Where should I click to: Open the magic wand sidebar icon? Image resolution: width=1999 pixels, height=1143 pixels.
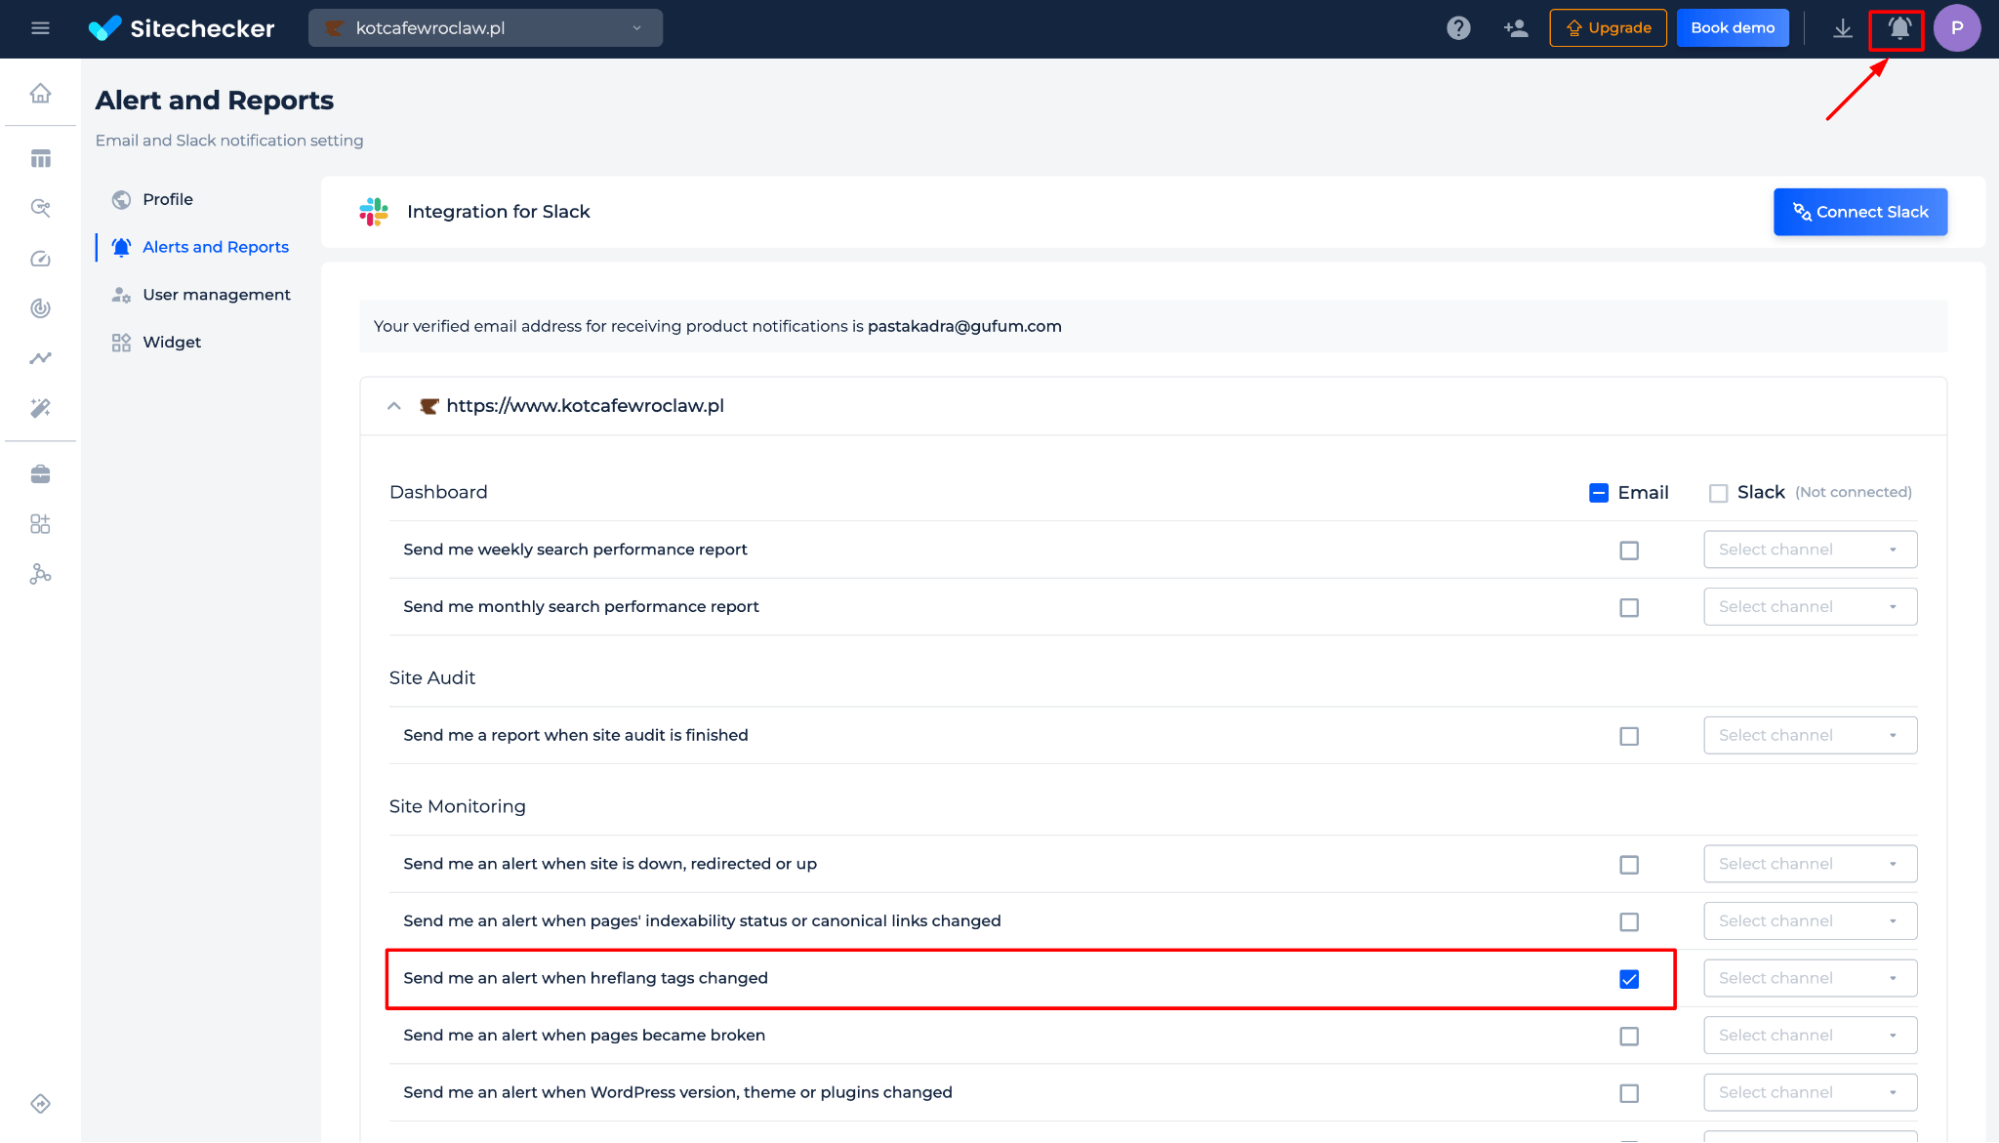point(40,408)
